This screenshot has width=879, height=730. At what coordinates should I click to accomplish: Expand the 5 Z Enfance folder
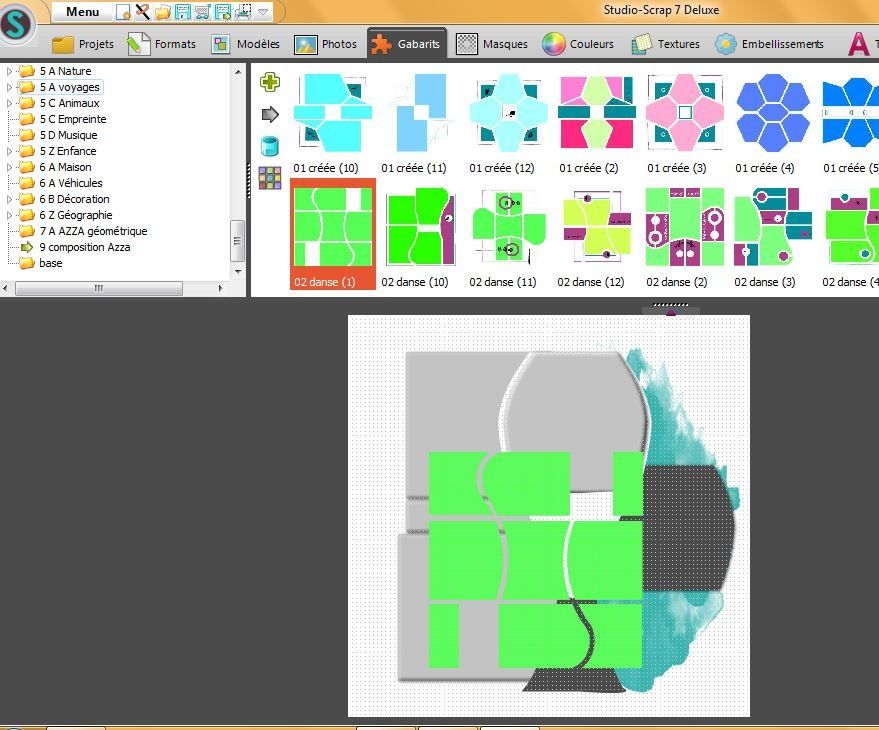[9, 151]
